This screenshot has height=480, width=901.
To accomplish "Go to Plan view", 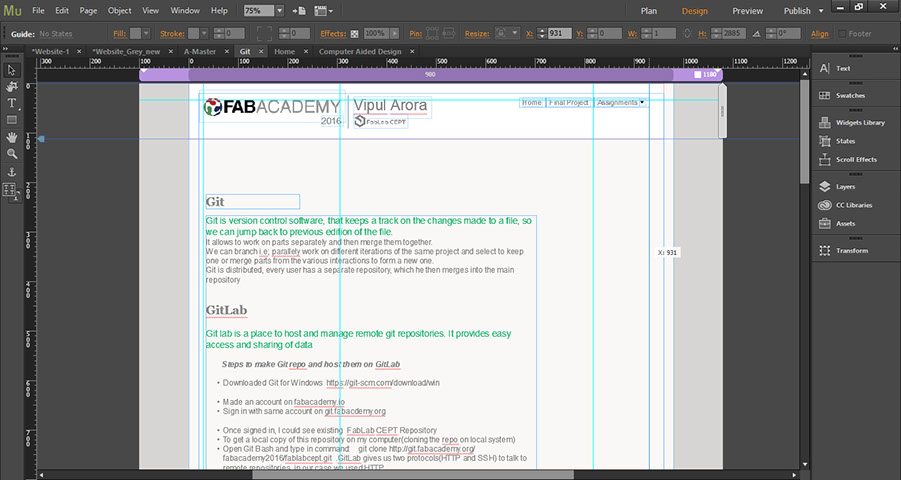I will (649, 11).
